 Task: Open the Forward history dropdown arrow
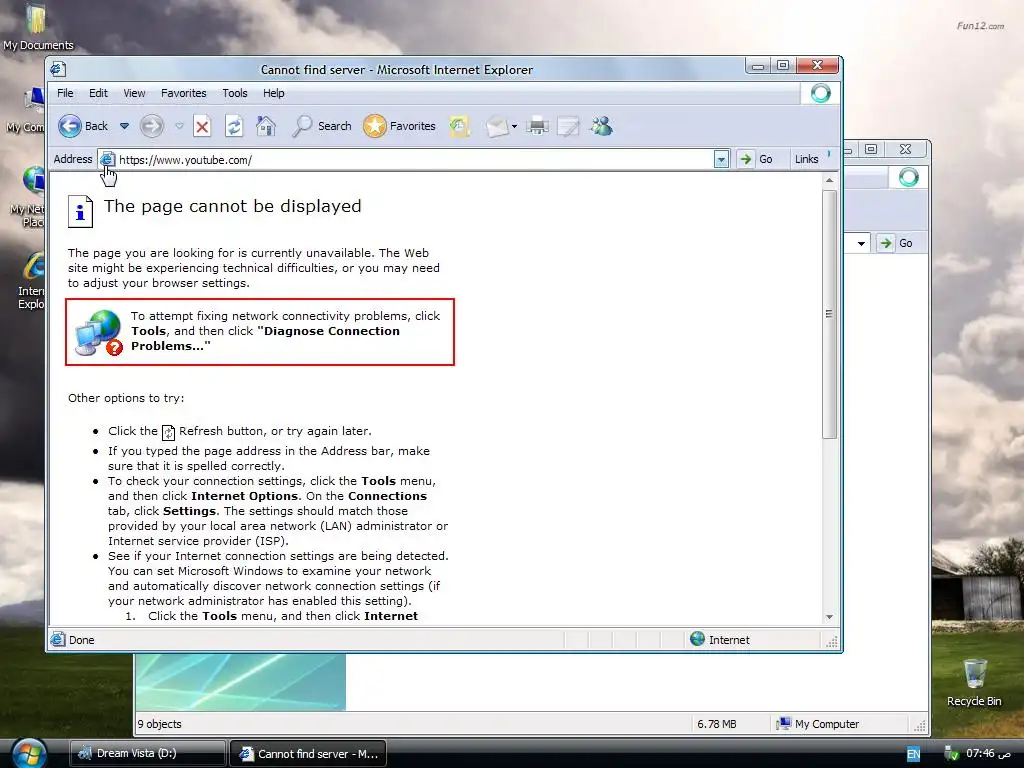pyautogui.click(x=179, y=126)
